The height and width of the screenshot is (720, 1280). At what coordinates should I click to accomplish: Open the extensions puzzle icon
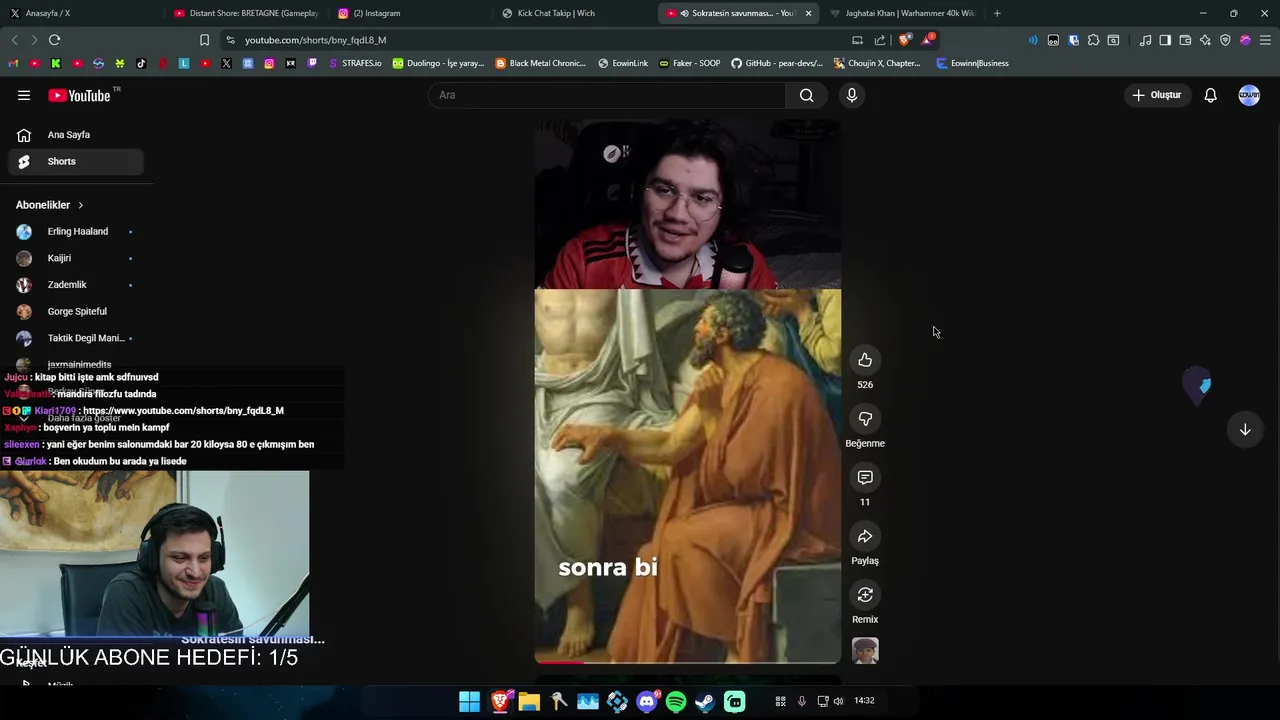click(x=1093, y=40)
